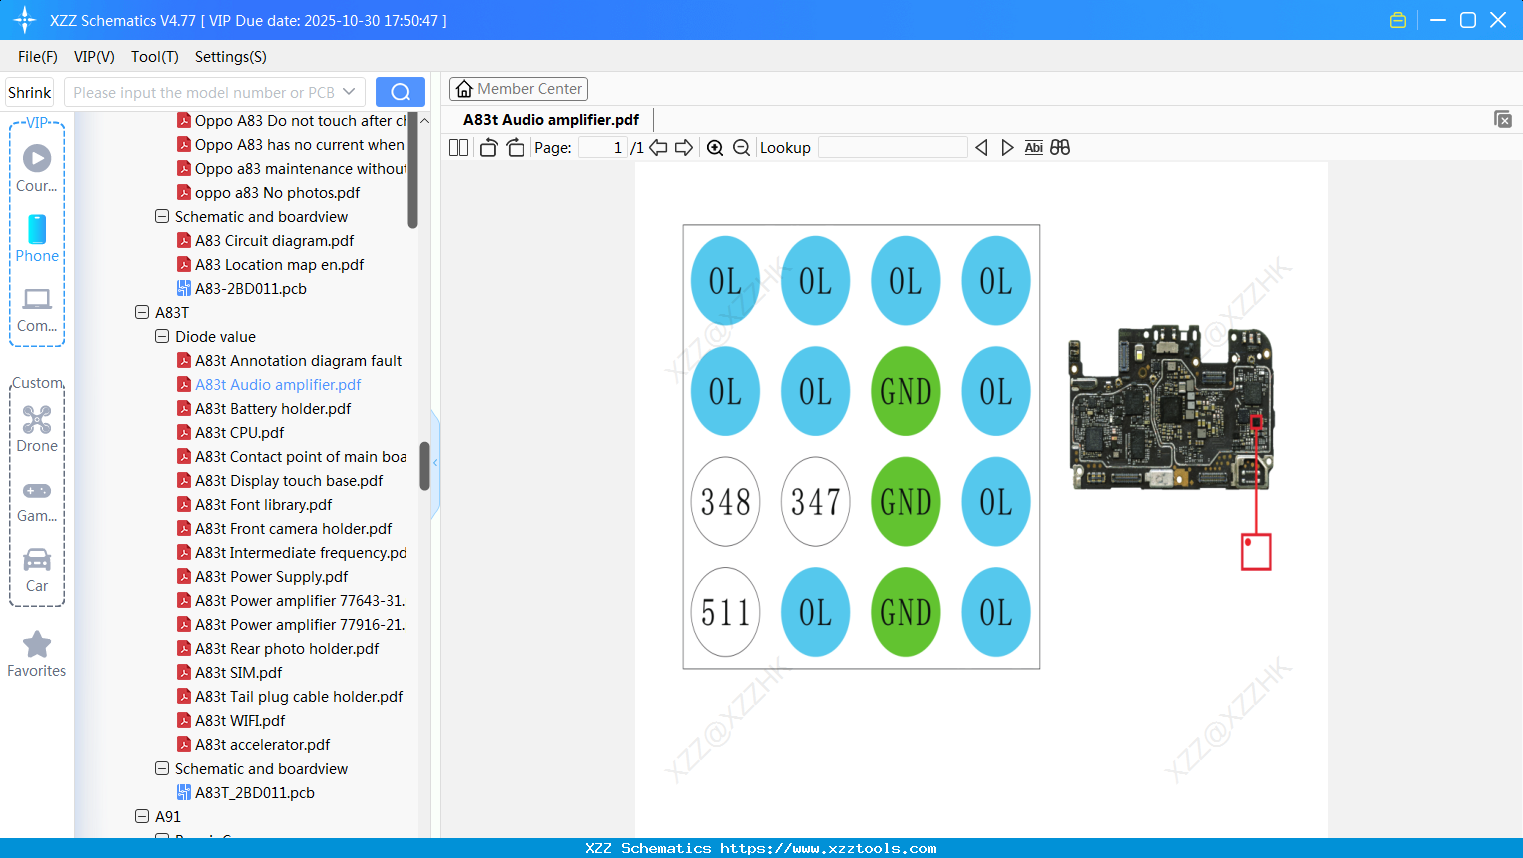Open A83-2BD011.pcb boardview file
This screenshot has width=1523, height=858.
click(x=242, y=288)
